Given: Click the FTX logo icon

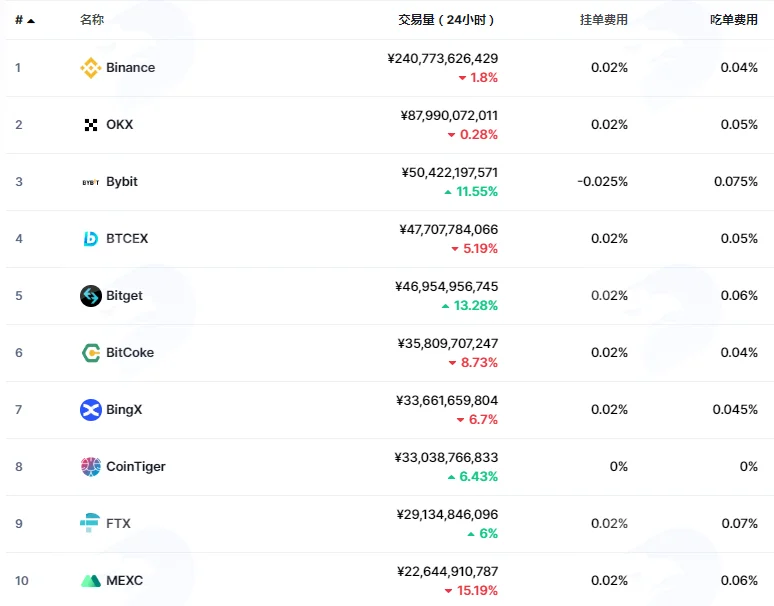Looking at the screenshot, I should [x=90, y=523].
